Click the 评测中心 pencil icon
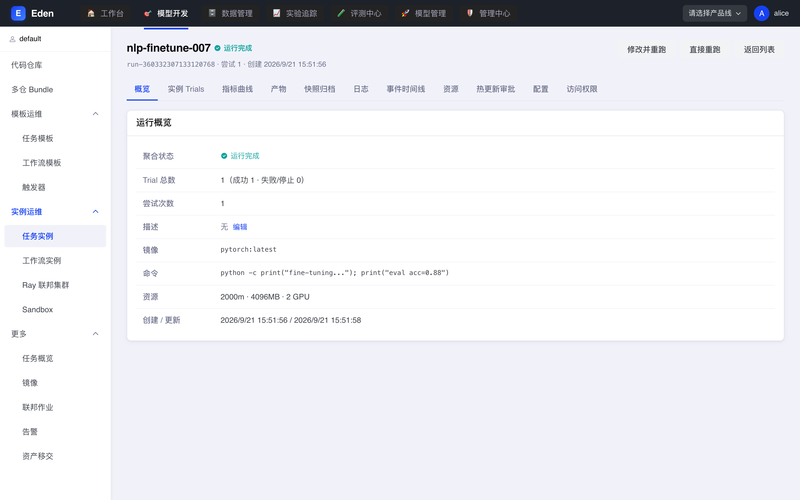 point(341,13)
